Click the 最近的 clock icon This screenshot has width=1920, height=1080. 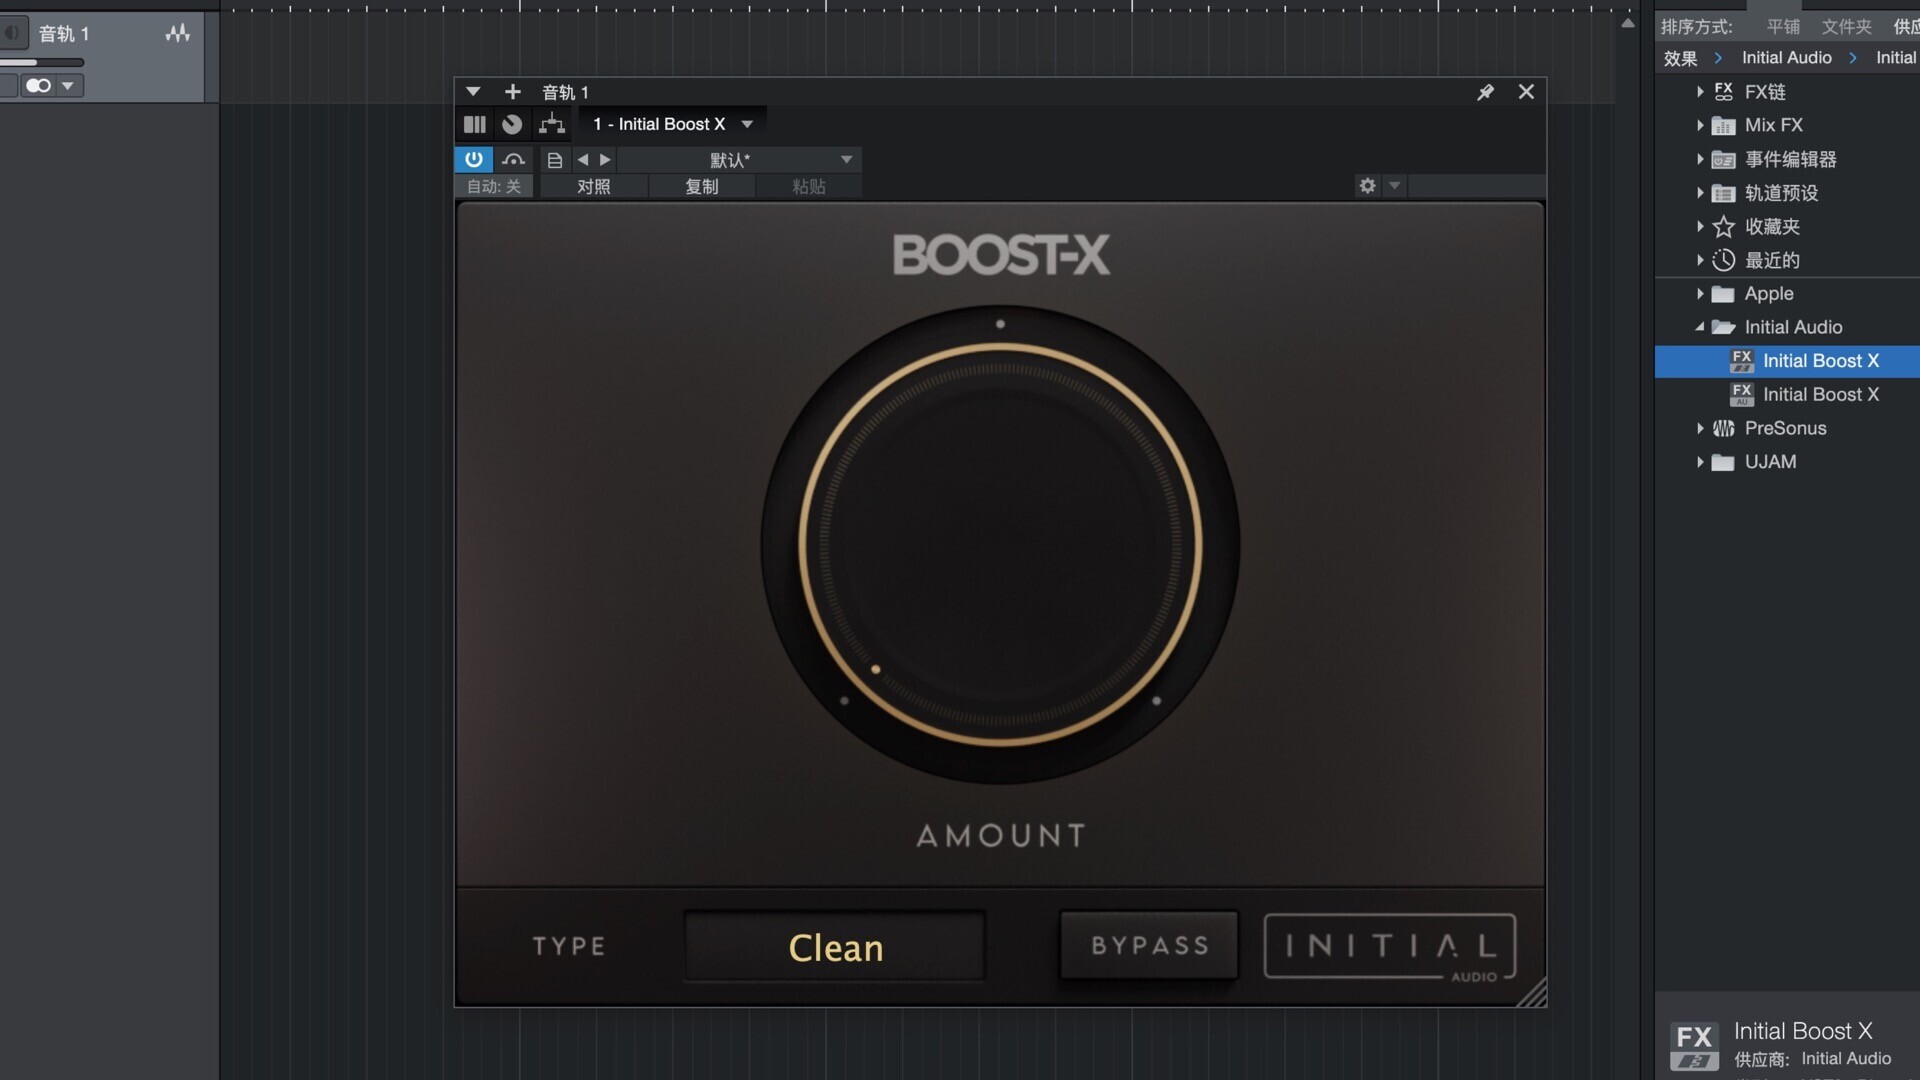(1723, 260)
